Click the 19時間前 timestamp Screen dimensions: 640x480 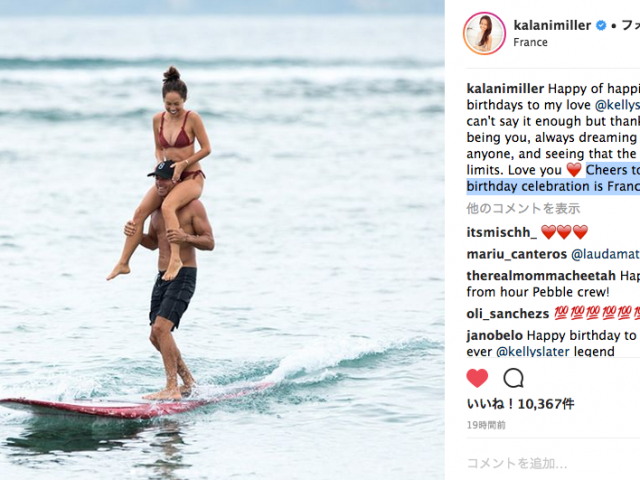(x=486, y=425)
